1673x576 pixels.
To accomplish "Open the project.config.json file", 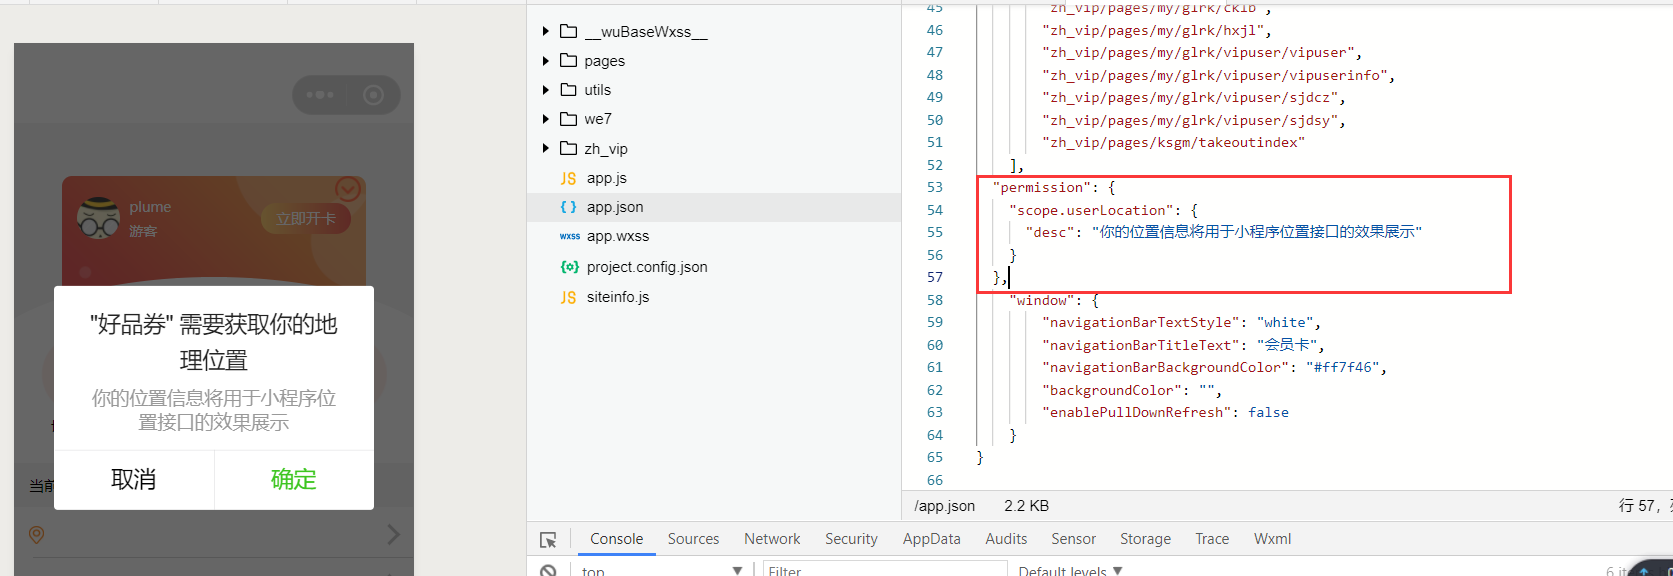I will (x=646, y=267).
